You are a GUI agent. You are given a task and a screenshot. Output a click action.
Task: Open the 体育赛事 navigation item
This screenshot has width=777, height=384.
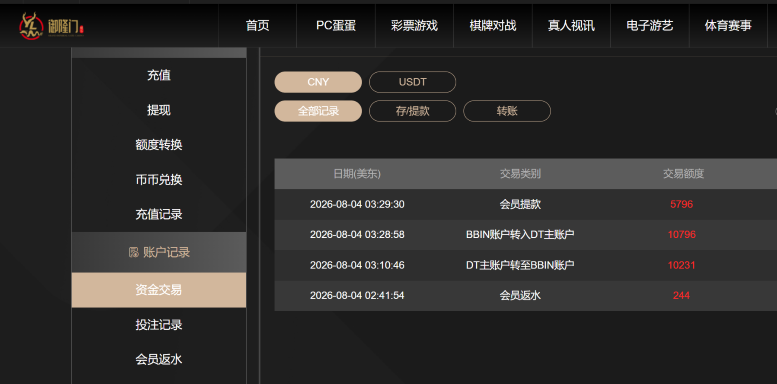pos(728,26)
